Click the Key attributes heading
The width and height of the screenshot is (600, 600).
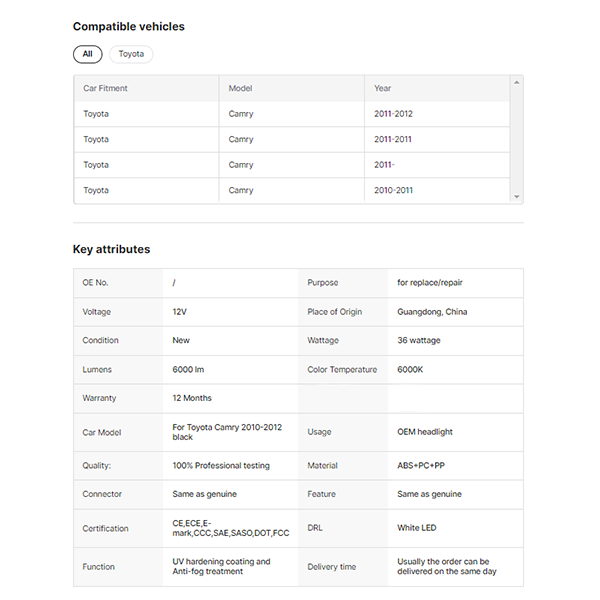pos(111,249)
